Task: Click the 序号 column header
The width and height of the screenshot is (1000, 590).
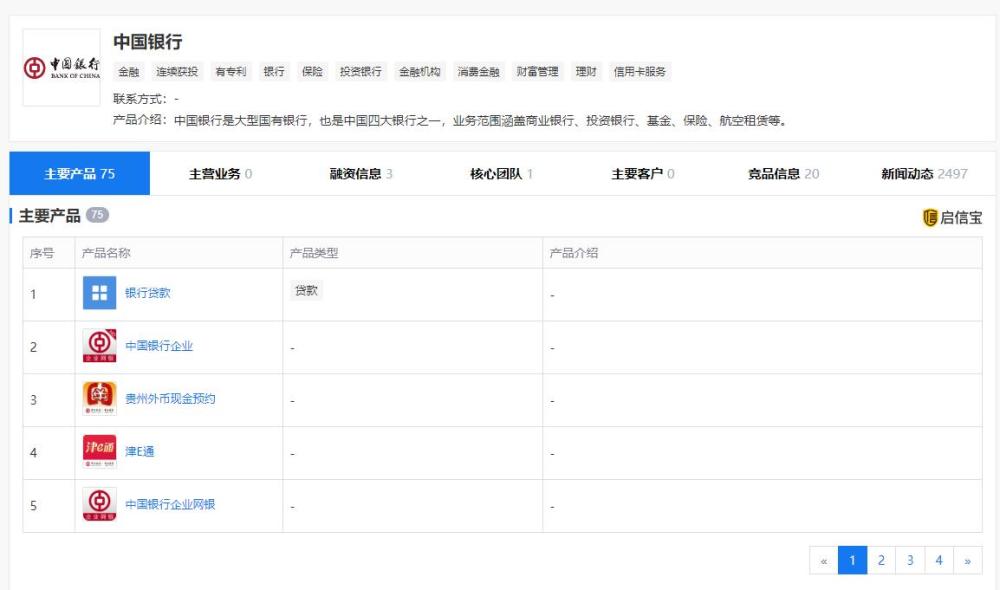Action: tap(42, 253)
